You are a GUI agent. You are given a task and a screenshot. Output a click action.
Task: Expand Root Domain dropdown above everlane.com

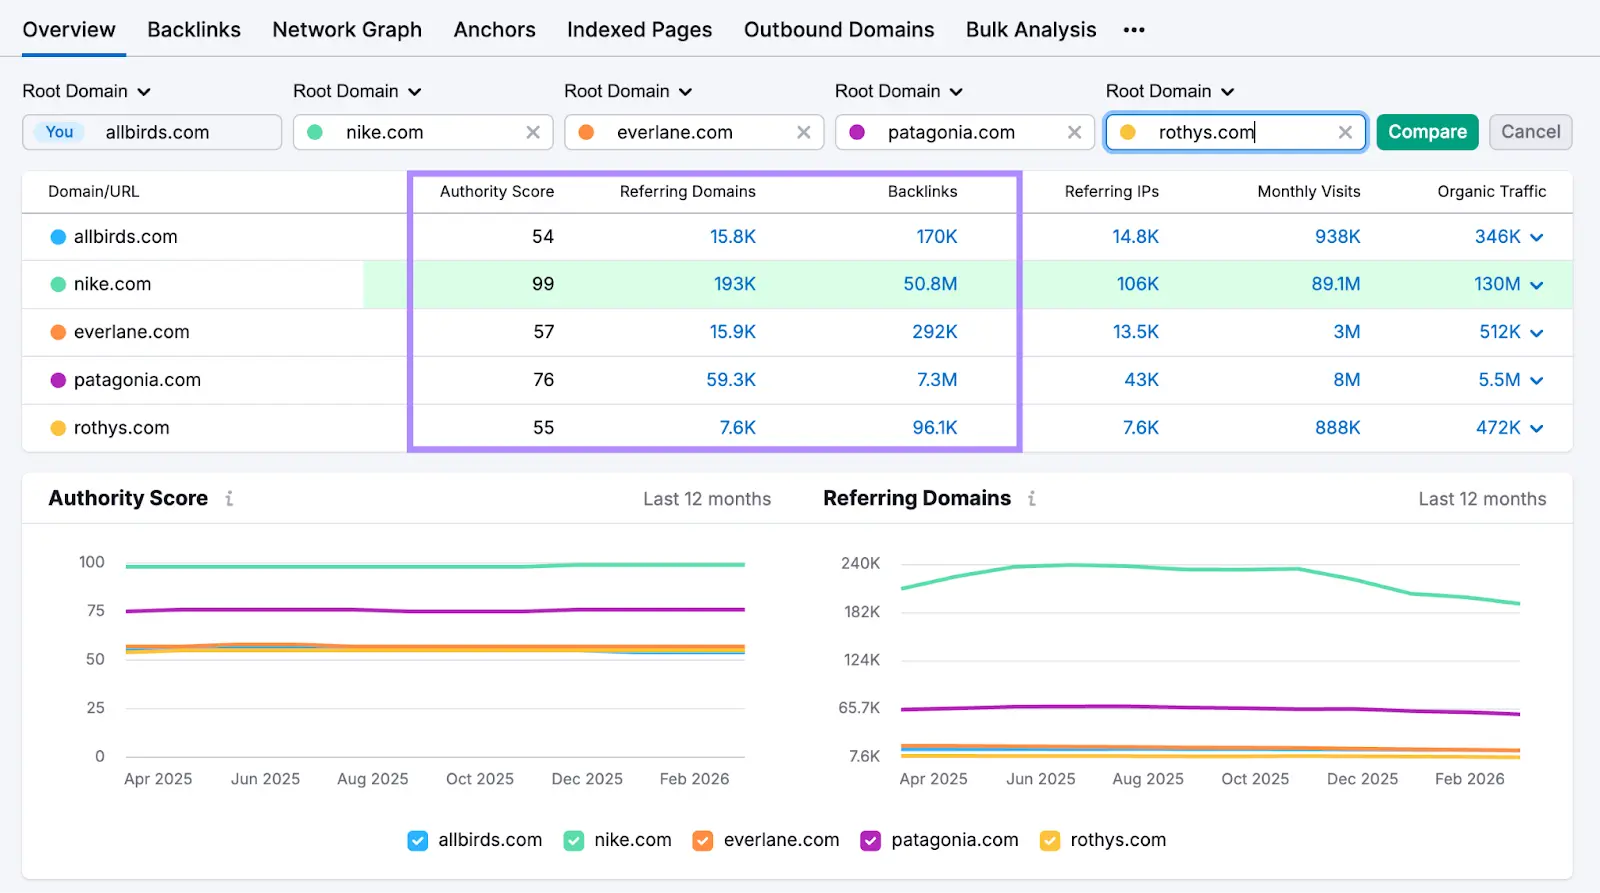click(x=628, y=91)
